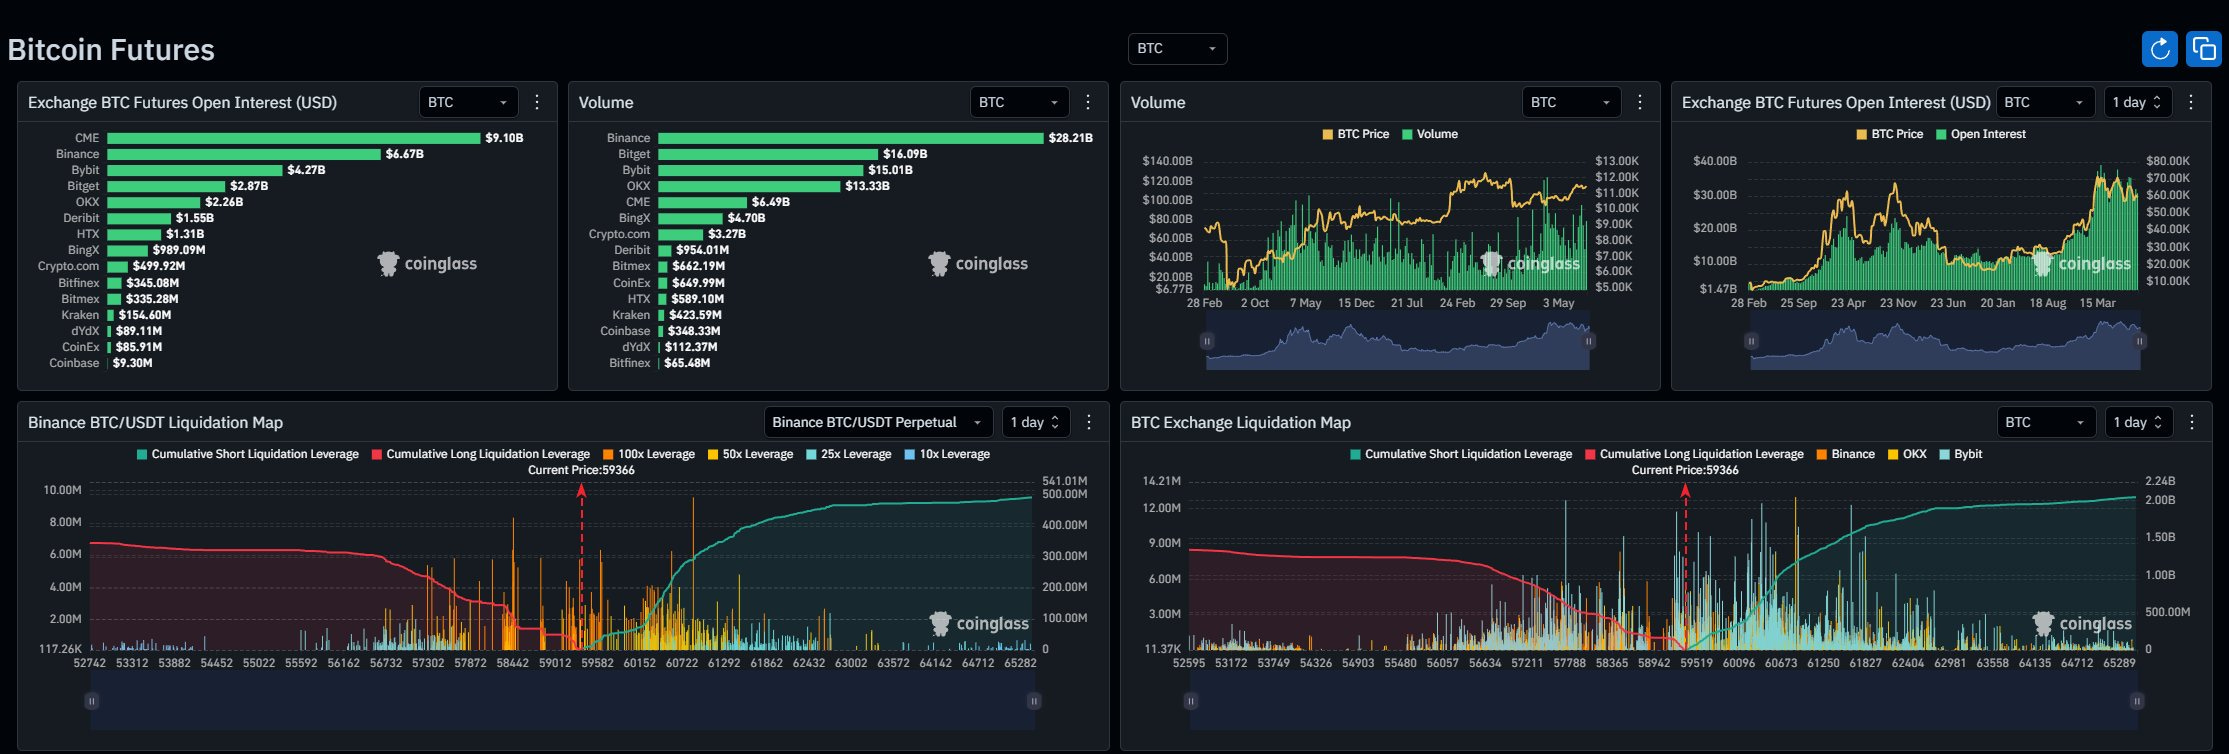The width and height of the screenshot is (2229, 754).
Task: Click the "Kraken" row label in Volume list
Action: [x=631, y=315]
